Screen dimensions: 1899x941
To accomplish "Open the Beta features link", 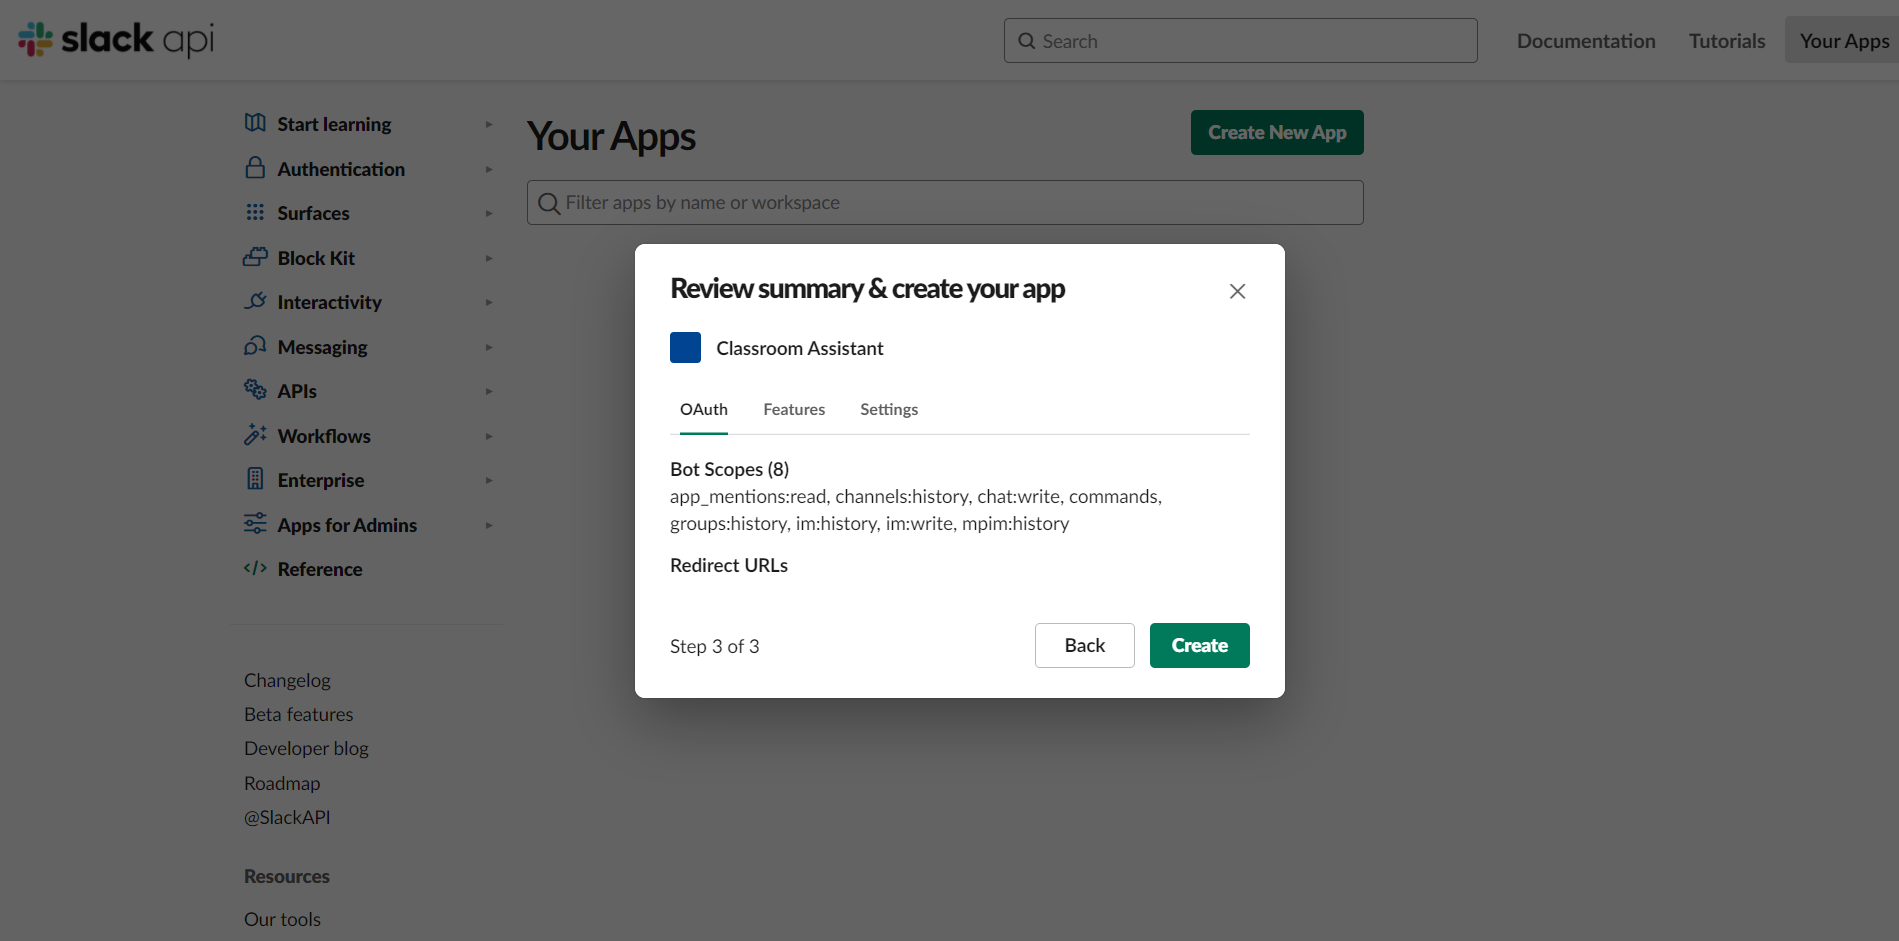I will 299,714.
